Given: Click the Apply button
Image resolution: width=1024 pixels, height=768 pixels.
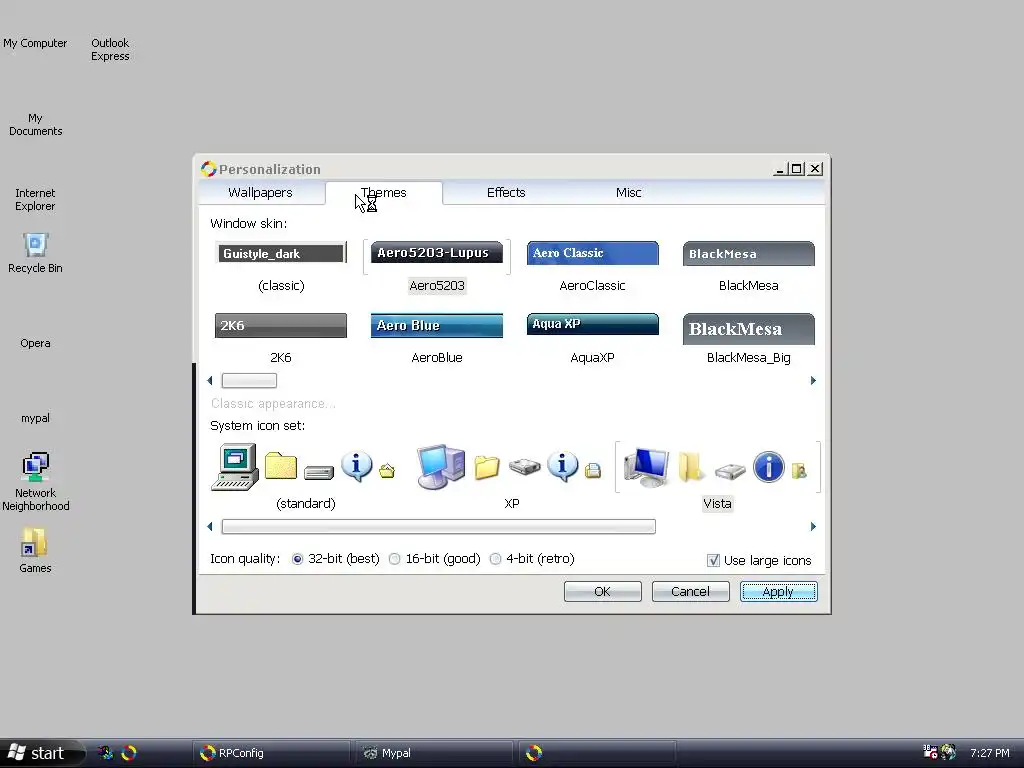Looking at the screenshot, I should coord(778,592).
